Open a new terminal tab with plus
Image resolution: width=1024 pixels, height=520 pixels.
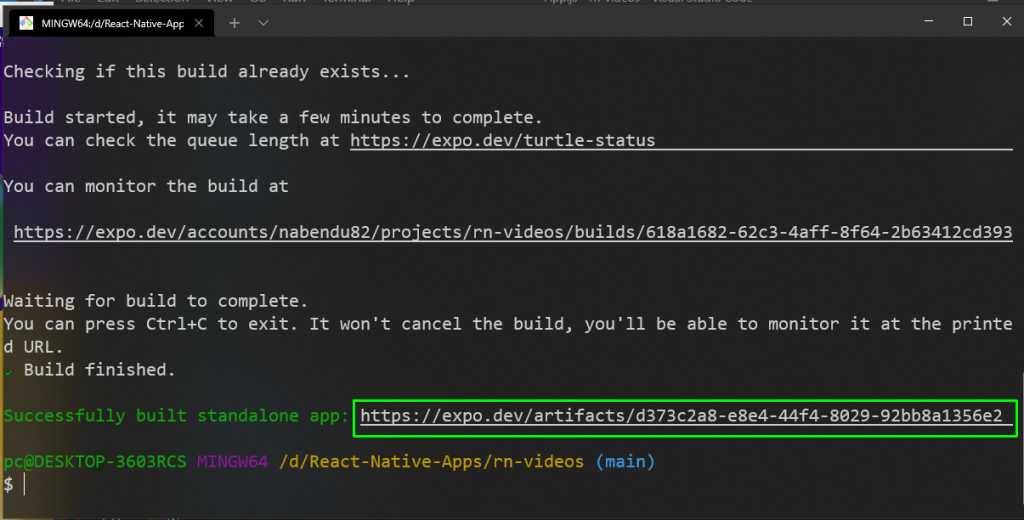pyautogui.click(x=234, y=23)
